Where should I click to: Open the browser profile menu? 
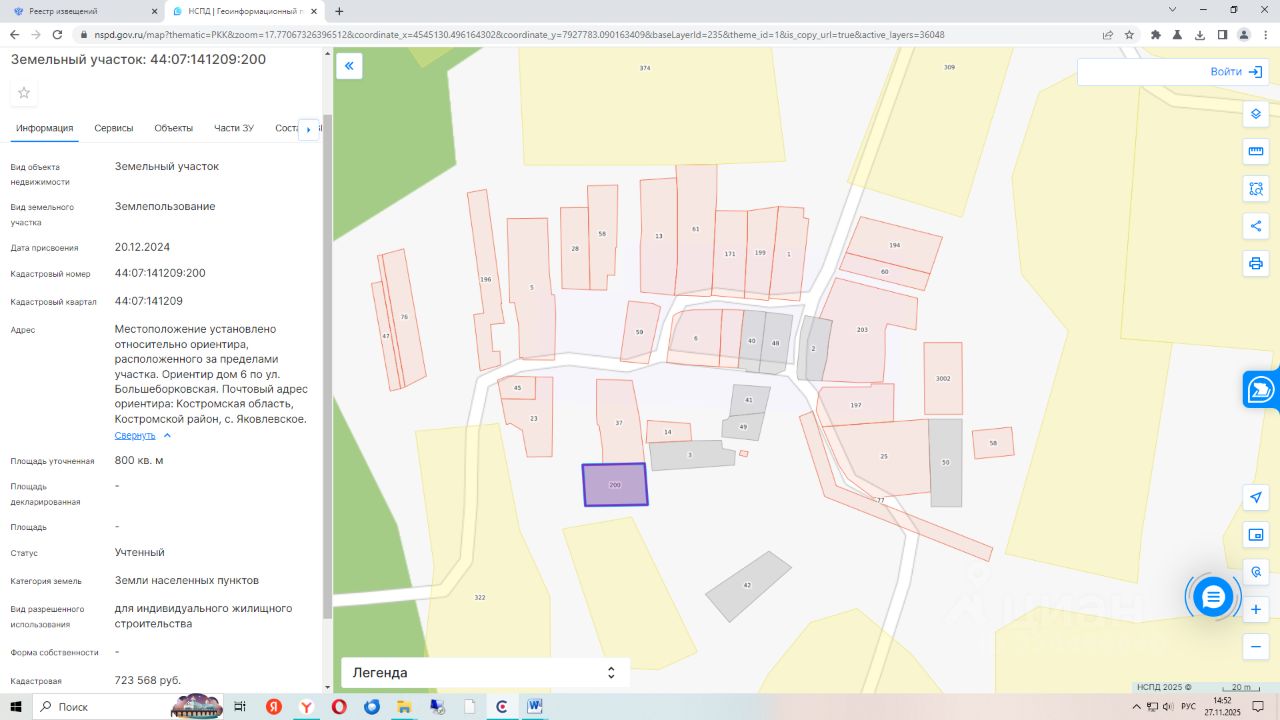click(1244, 34)
